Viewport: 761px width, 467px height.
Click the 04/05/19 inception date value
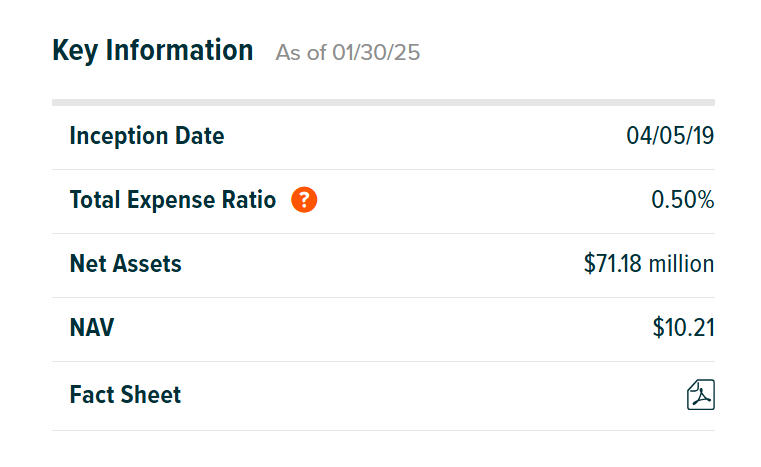tap(670, 136)
